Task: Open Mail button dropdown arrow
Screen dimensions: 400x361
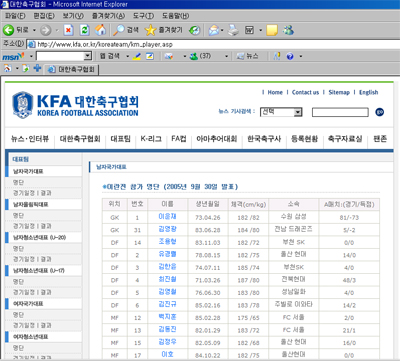Action: [x=222, y=30]
